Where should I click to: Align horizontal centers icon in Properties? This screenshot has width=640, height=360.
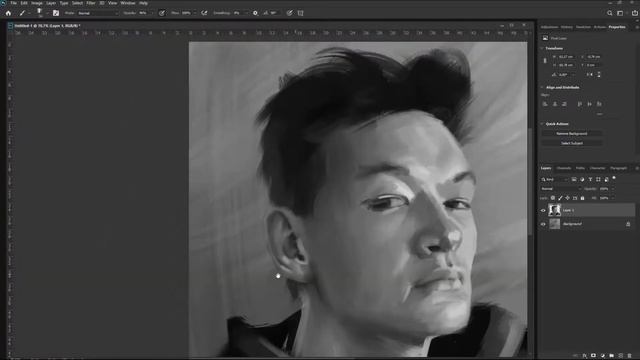pyautogui.click(x=555, y=104)
